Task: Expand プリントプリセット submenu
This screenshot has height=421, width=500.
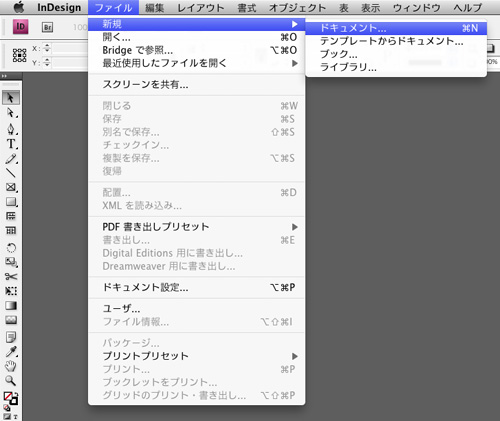Action: (294, 356)
